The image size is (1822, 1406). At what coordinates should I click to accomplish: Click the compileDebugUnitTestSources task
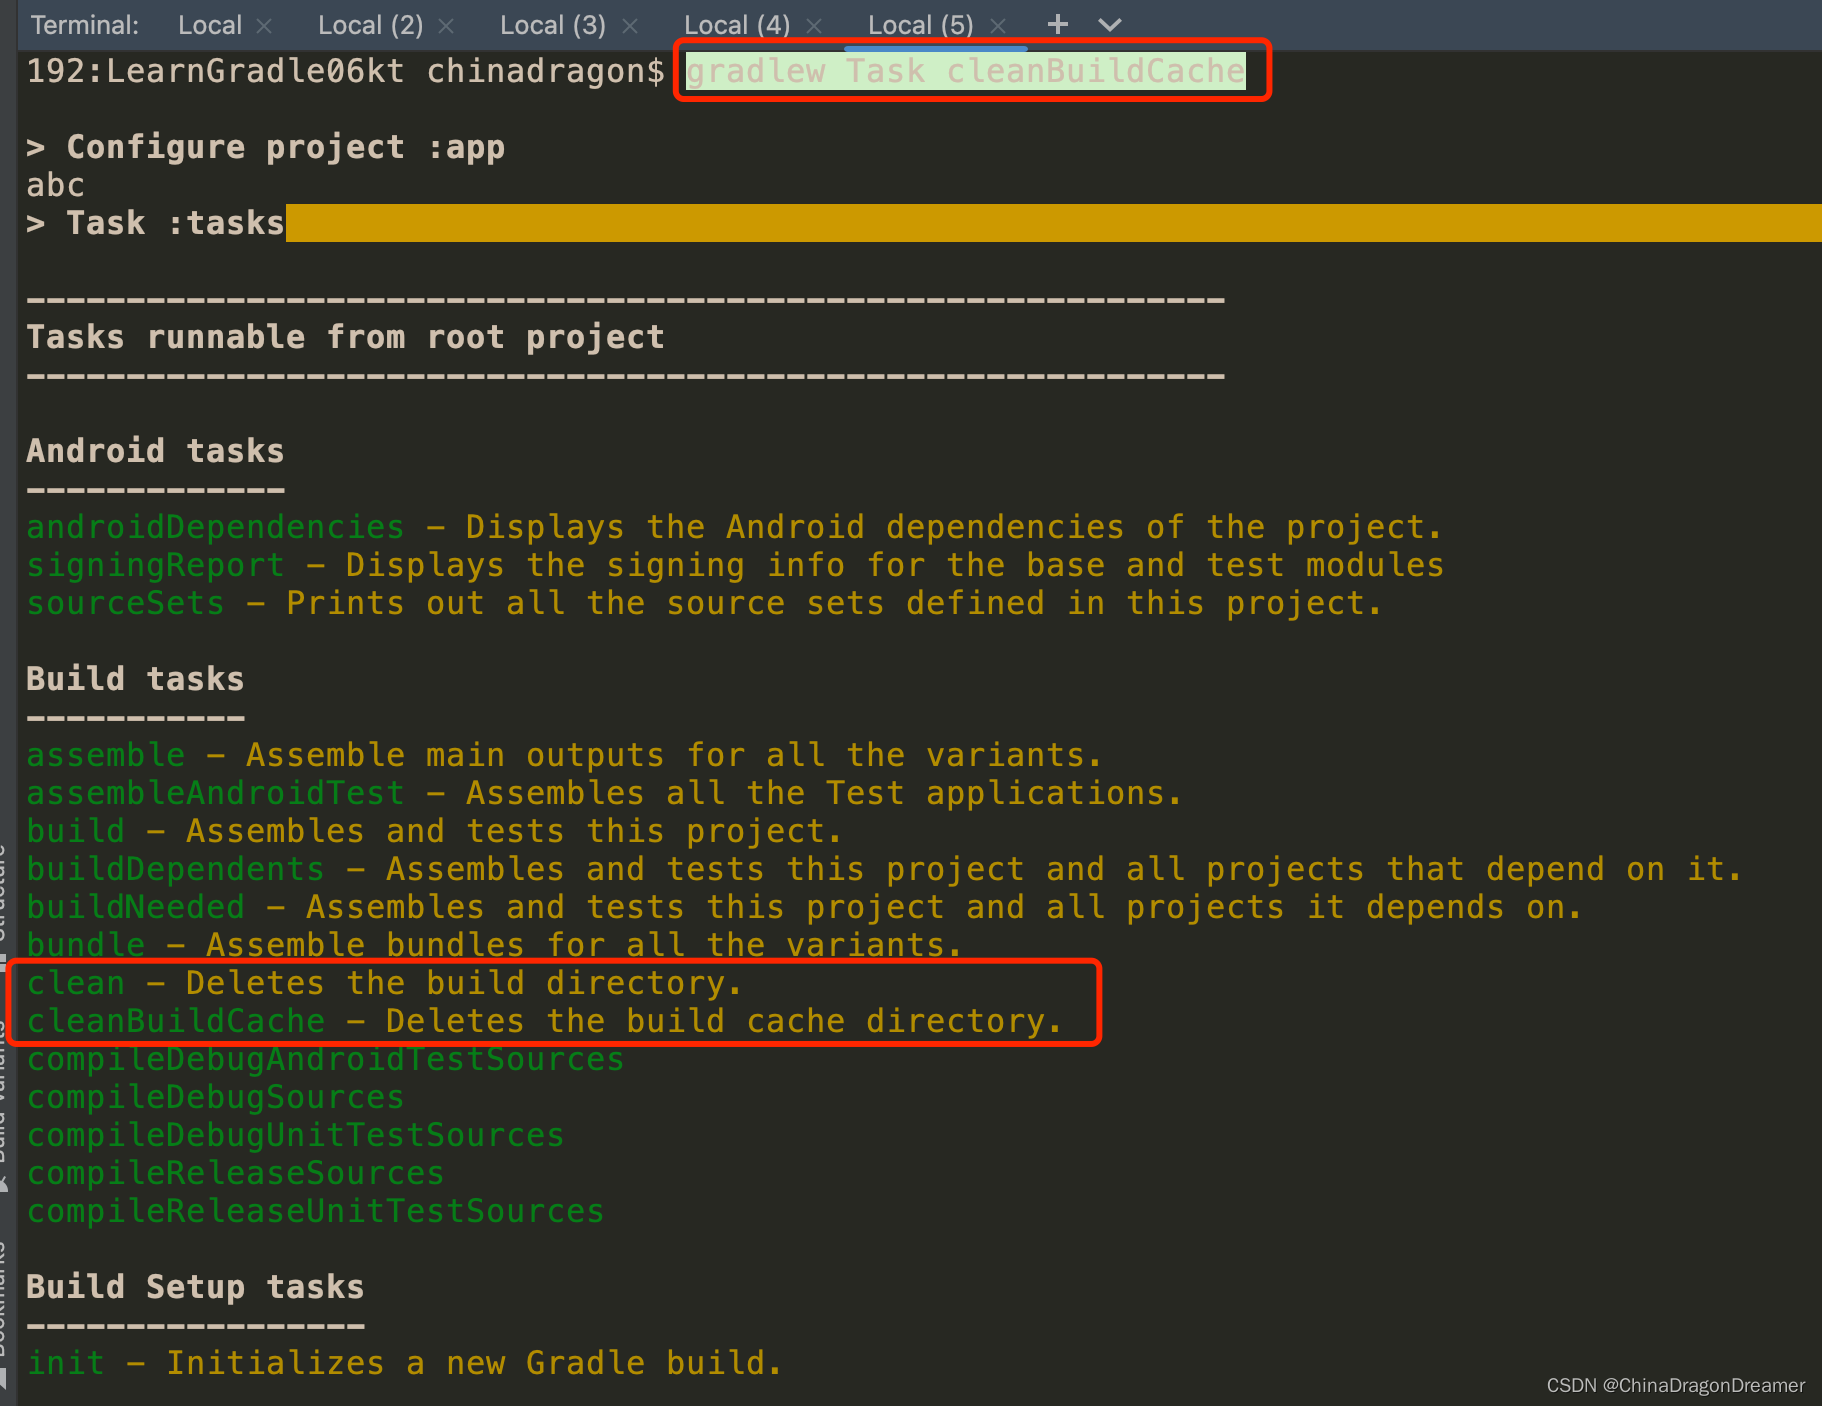coord(295,1135)
